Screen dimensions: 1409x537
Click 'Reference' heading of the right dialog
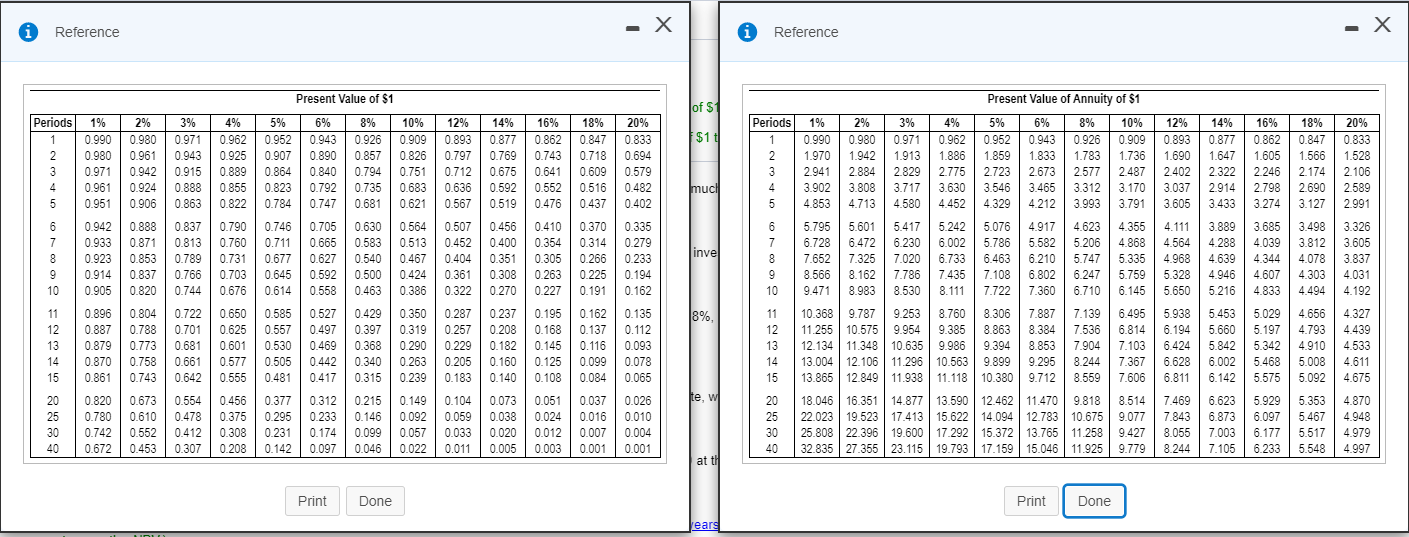[806, 32]
